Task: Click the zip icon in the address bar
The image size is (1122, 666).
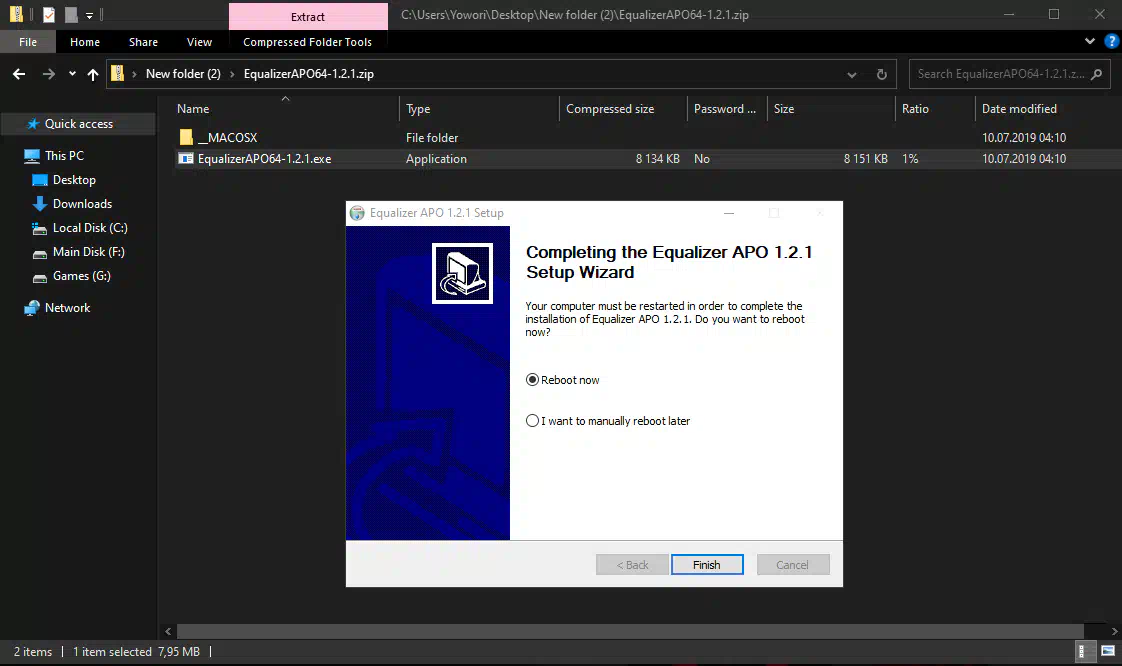Action: (117, 74)
